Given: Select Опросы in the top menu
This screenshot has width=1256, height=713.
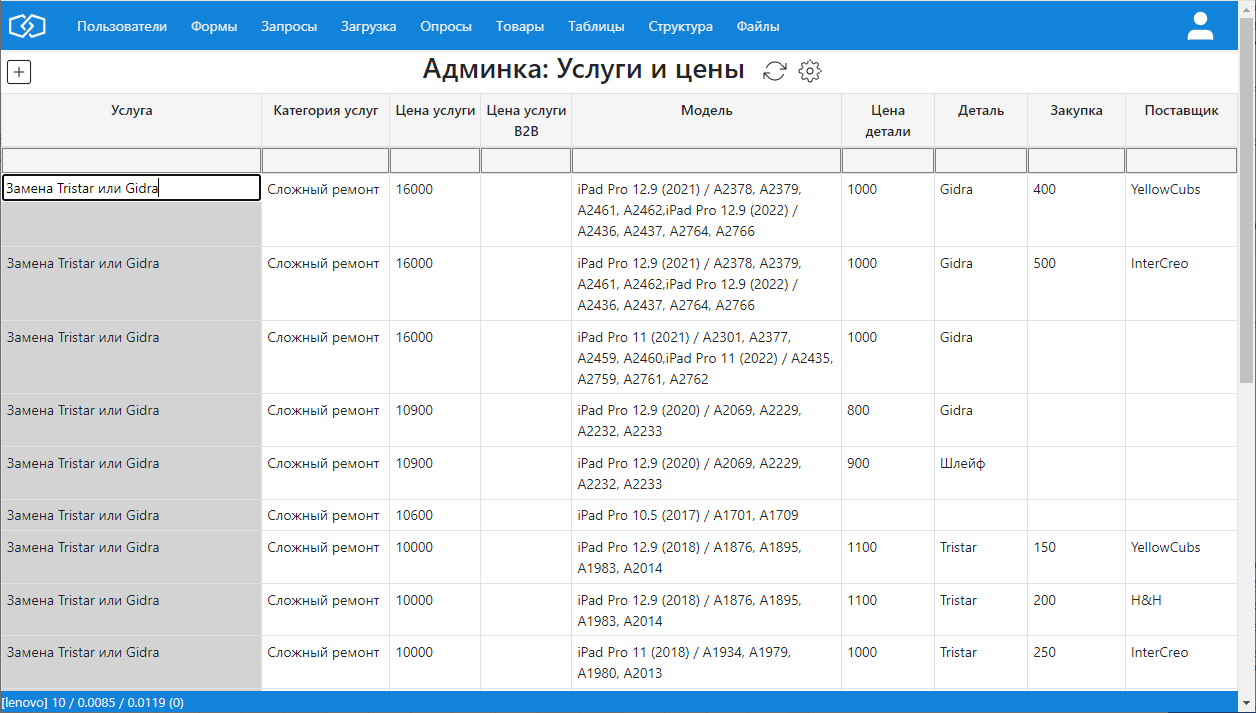Looking at the screenshot, I should (446, 27).
